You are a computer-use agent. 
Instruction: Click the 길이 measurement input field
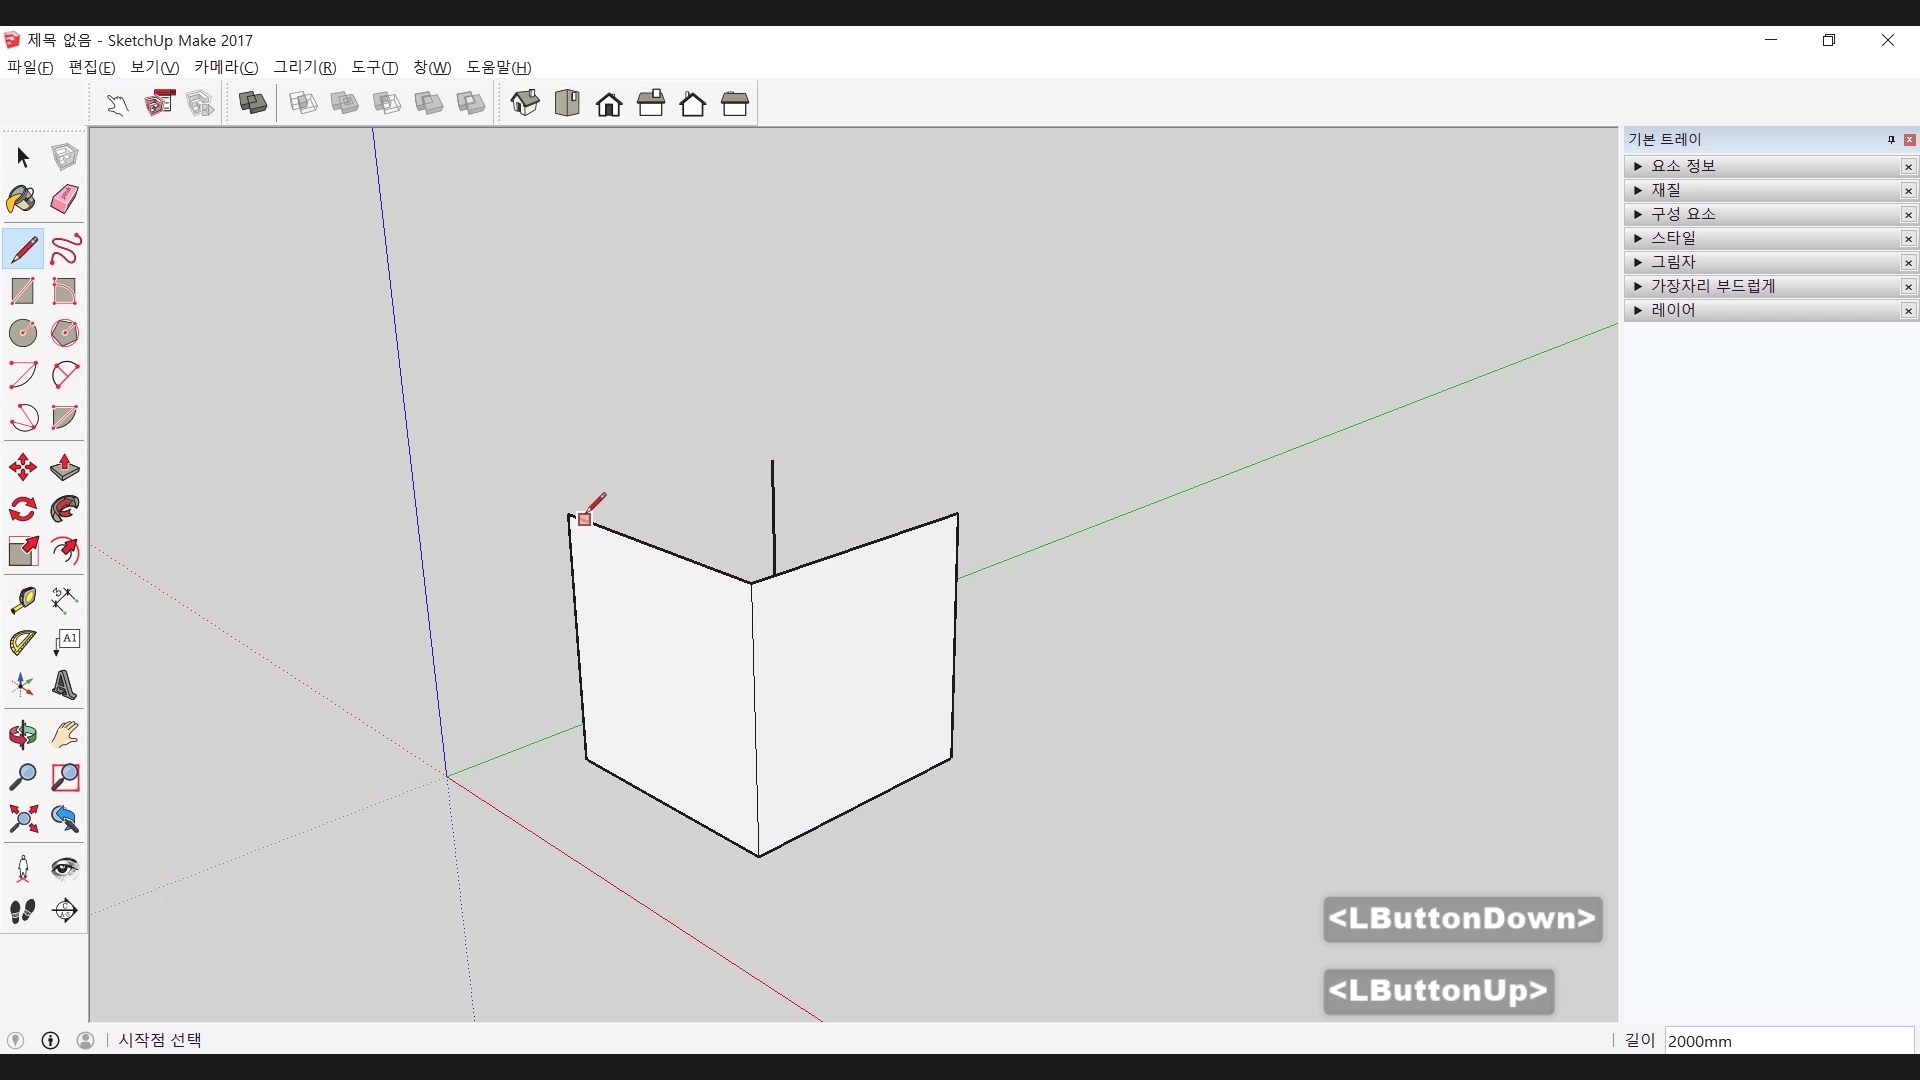1788,1041
